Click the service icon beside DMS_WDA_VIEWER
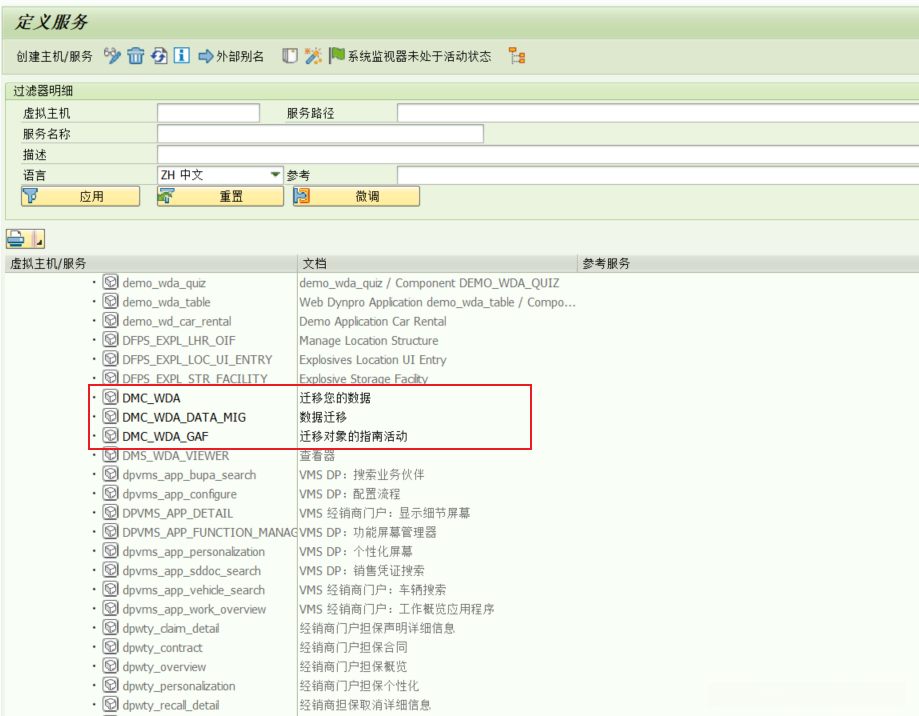 (x=110, y=455)
